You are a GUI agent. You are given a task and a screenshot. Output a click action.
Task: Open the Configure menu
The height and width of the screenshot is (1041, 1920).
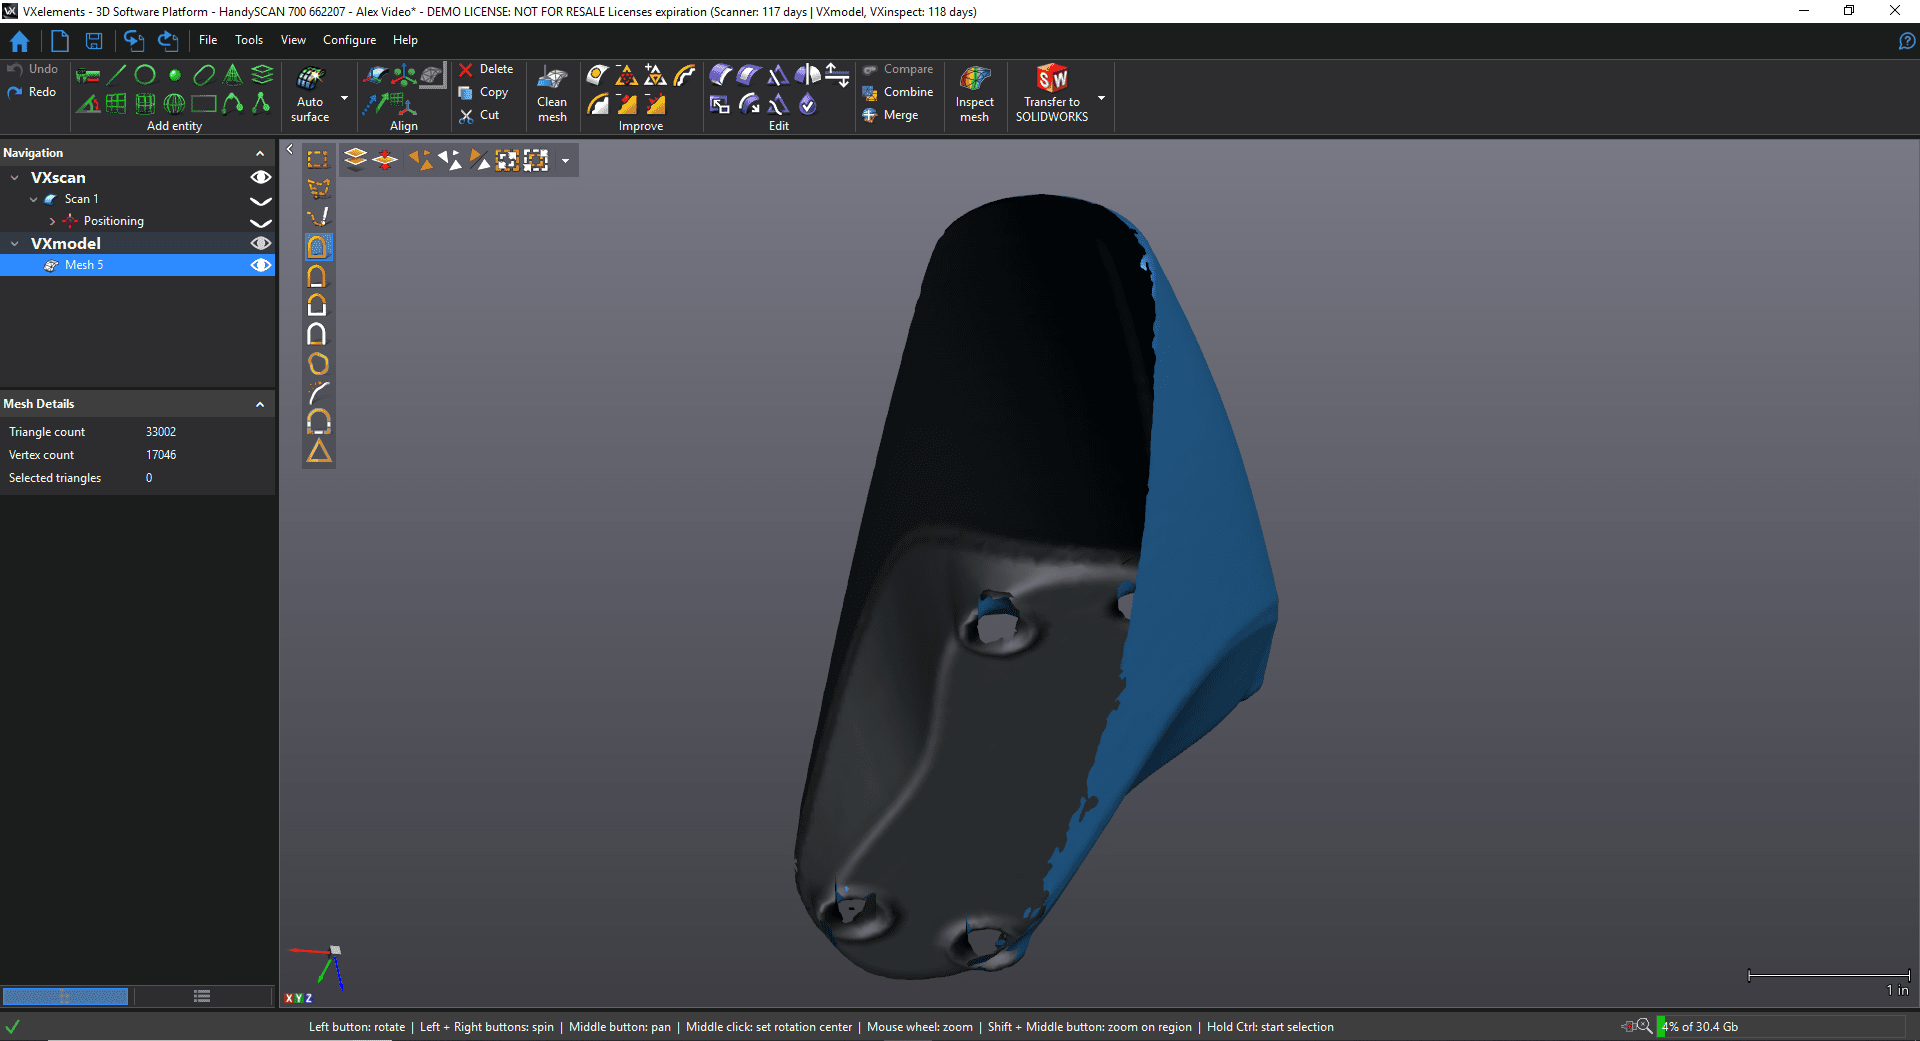point(349,40)
